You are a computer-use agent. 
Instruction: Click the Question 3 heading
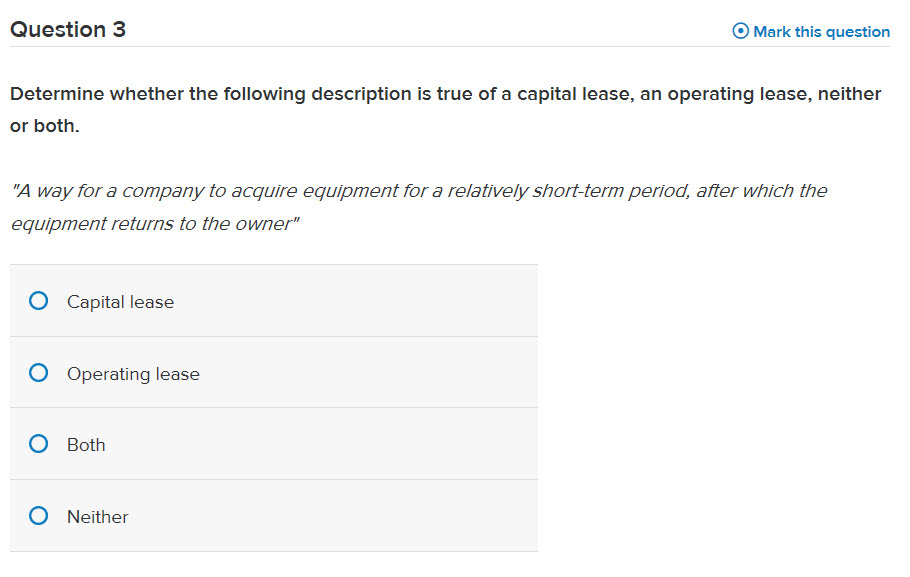pyautogui.click(x=68, y=29)
